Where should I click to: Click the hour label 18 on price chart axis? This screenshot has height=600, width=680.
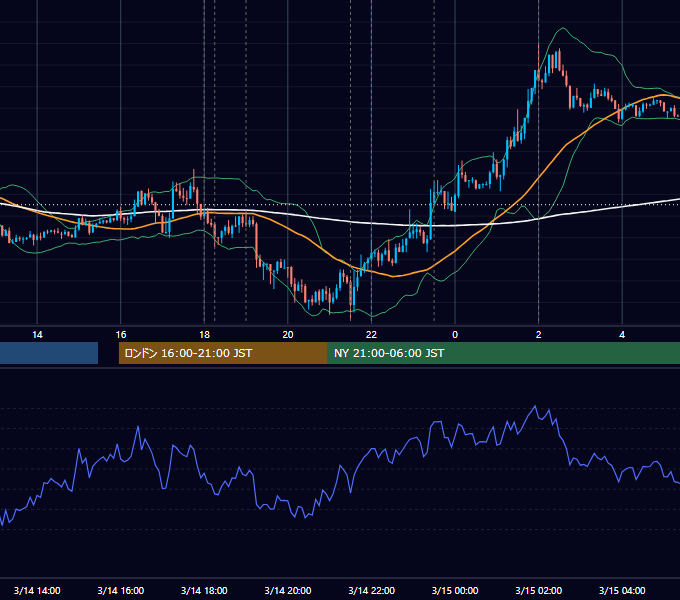(204, 334)
